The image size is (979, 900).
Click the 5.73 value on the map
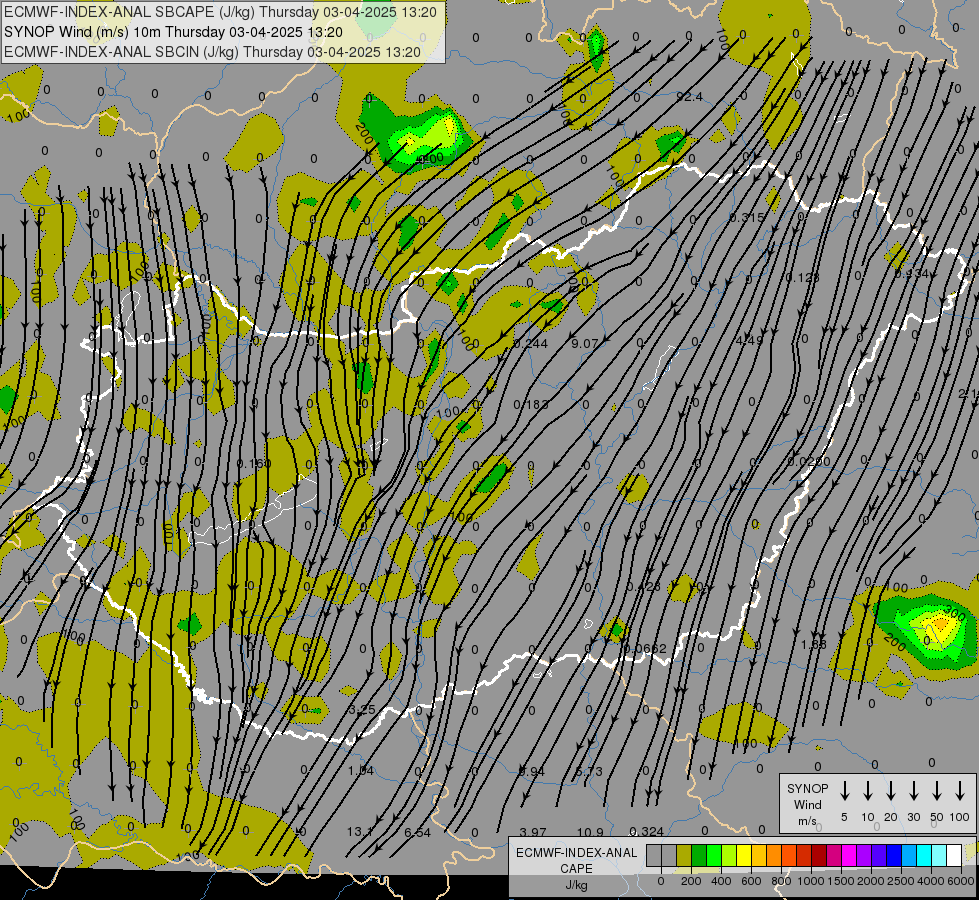coord(589,772)
